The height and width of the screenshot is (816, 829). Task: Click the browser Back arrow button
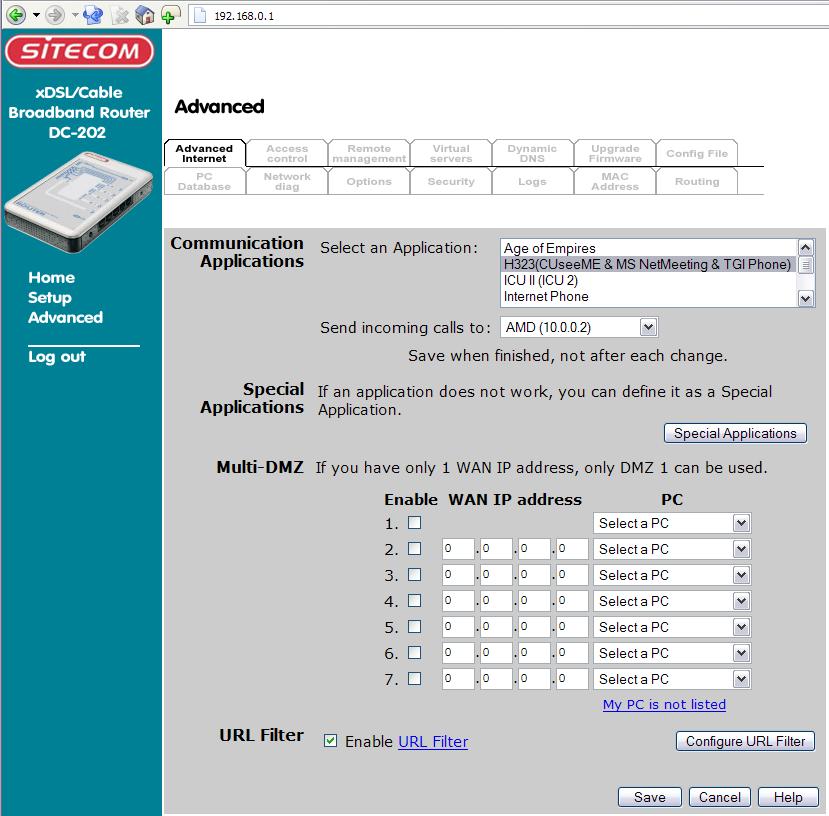(x=16, y=15)
